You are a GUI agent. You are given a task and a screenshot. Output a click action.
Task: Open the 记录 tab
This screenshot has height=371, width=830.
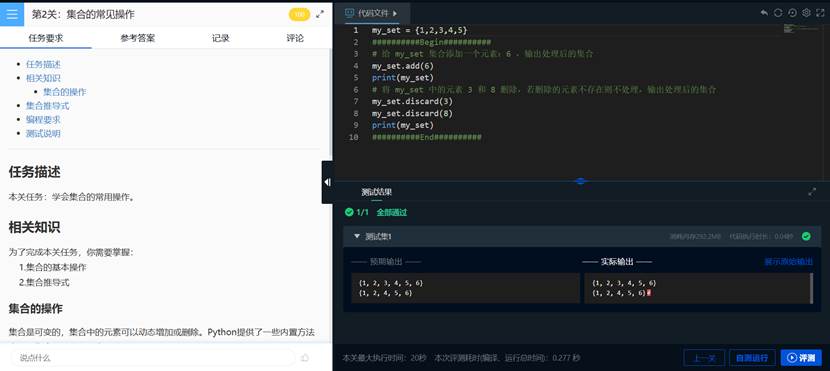tap(221, 38)
